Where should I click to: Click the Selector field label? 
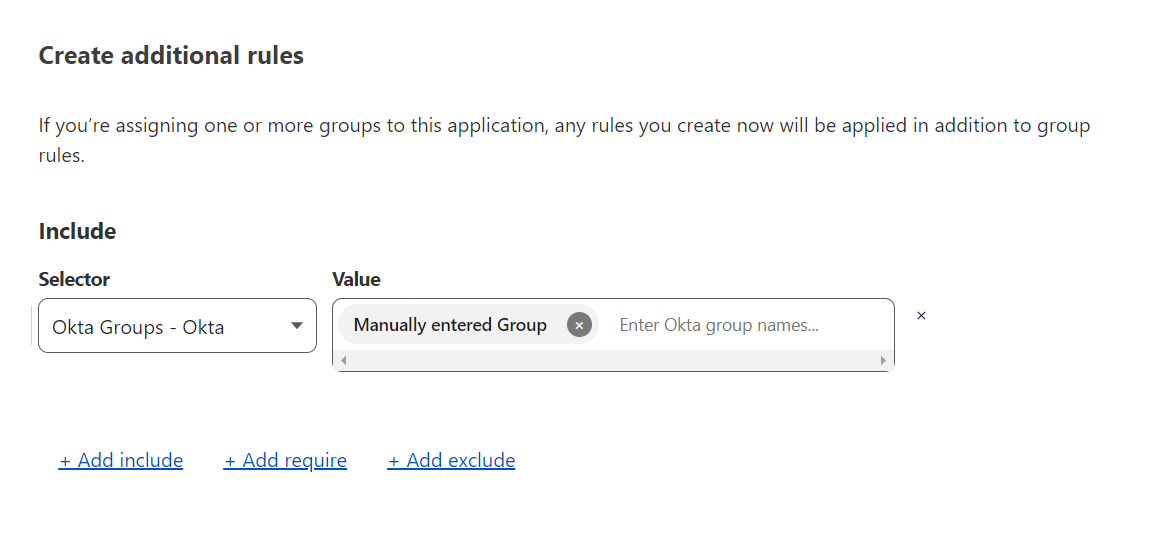pos(74,279)
